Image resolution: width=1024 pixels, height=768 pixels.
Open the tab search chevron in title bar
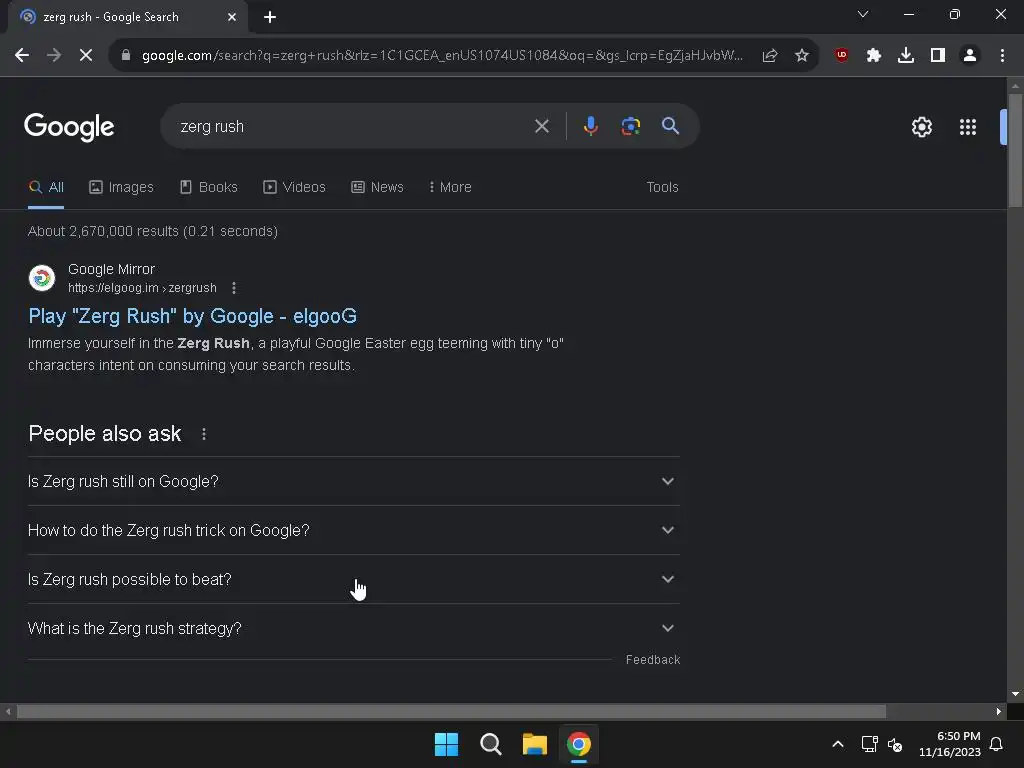(863, 14)
